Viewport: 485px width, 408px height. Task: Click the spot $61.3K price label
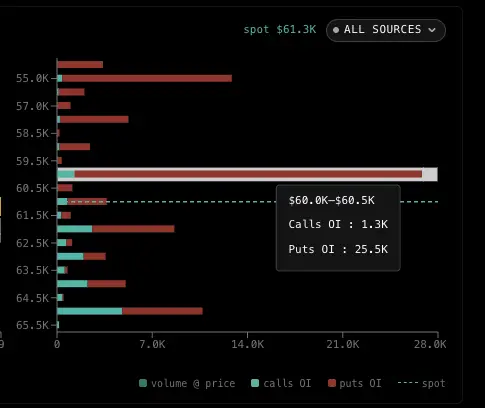(280, 30)
